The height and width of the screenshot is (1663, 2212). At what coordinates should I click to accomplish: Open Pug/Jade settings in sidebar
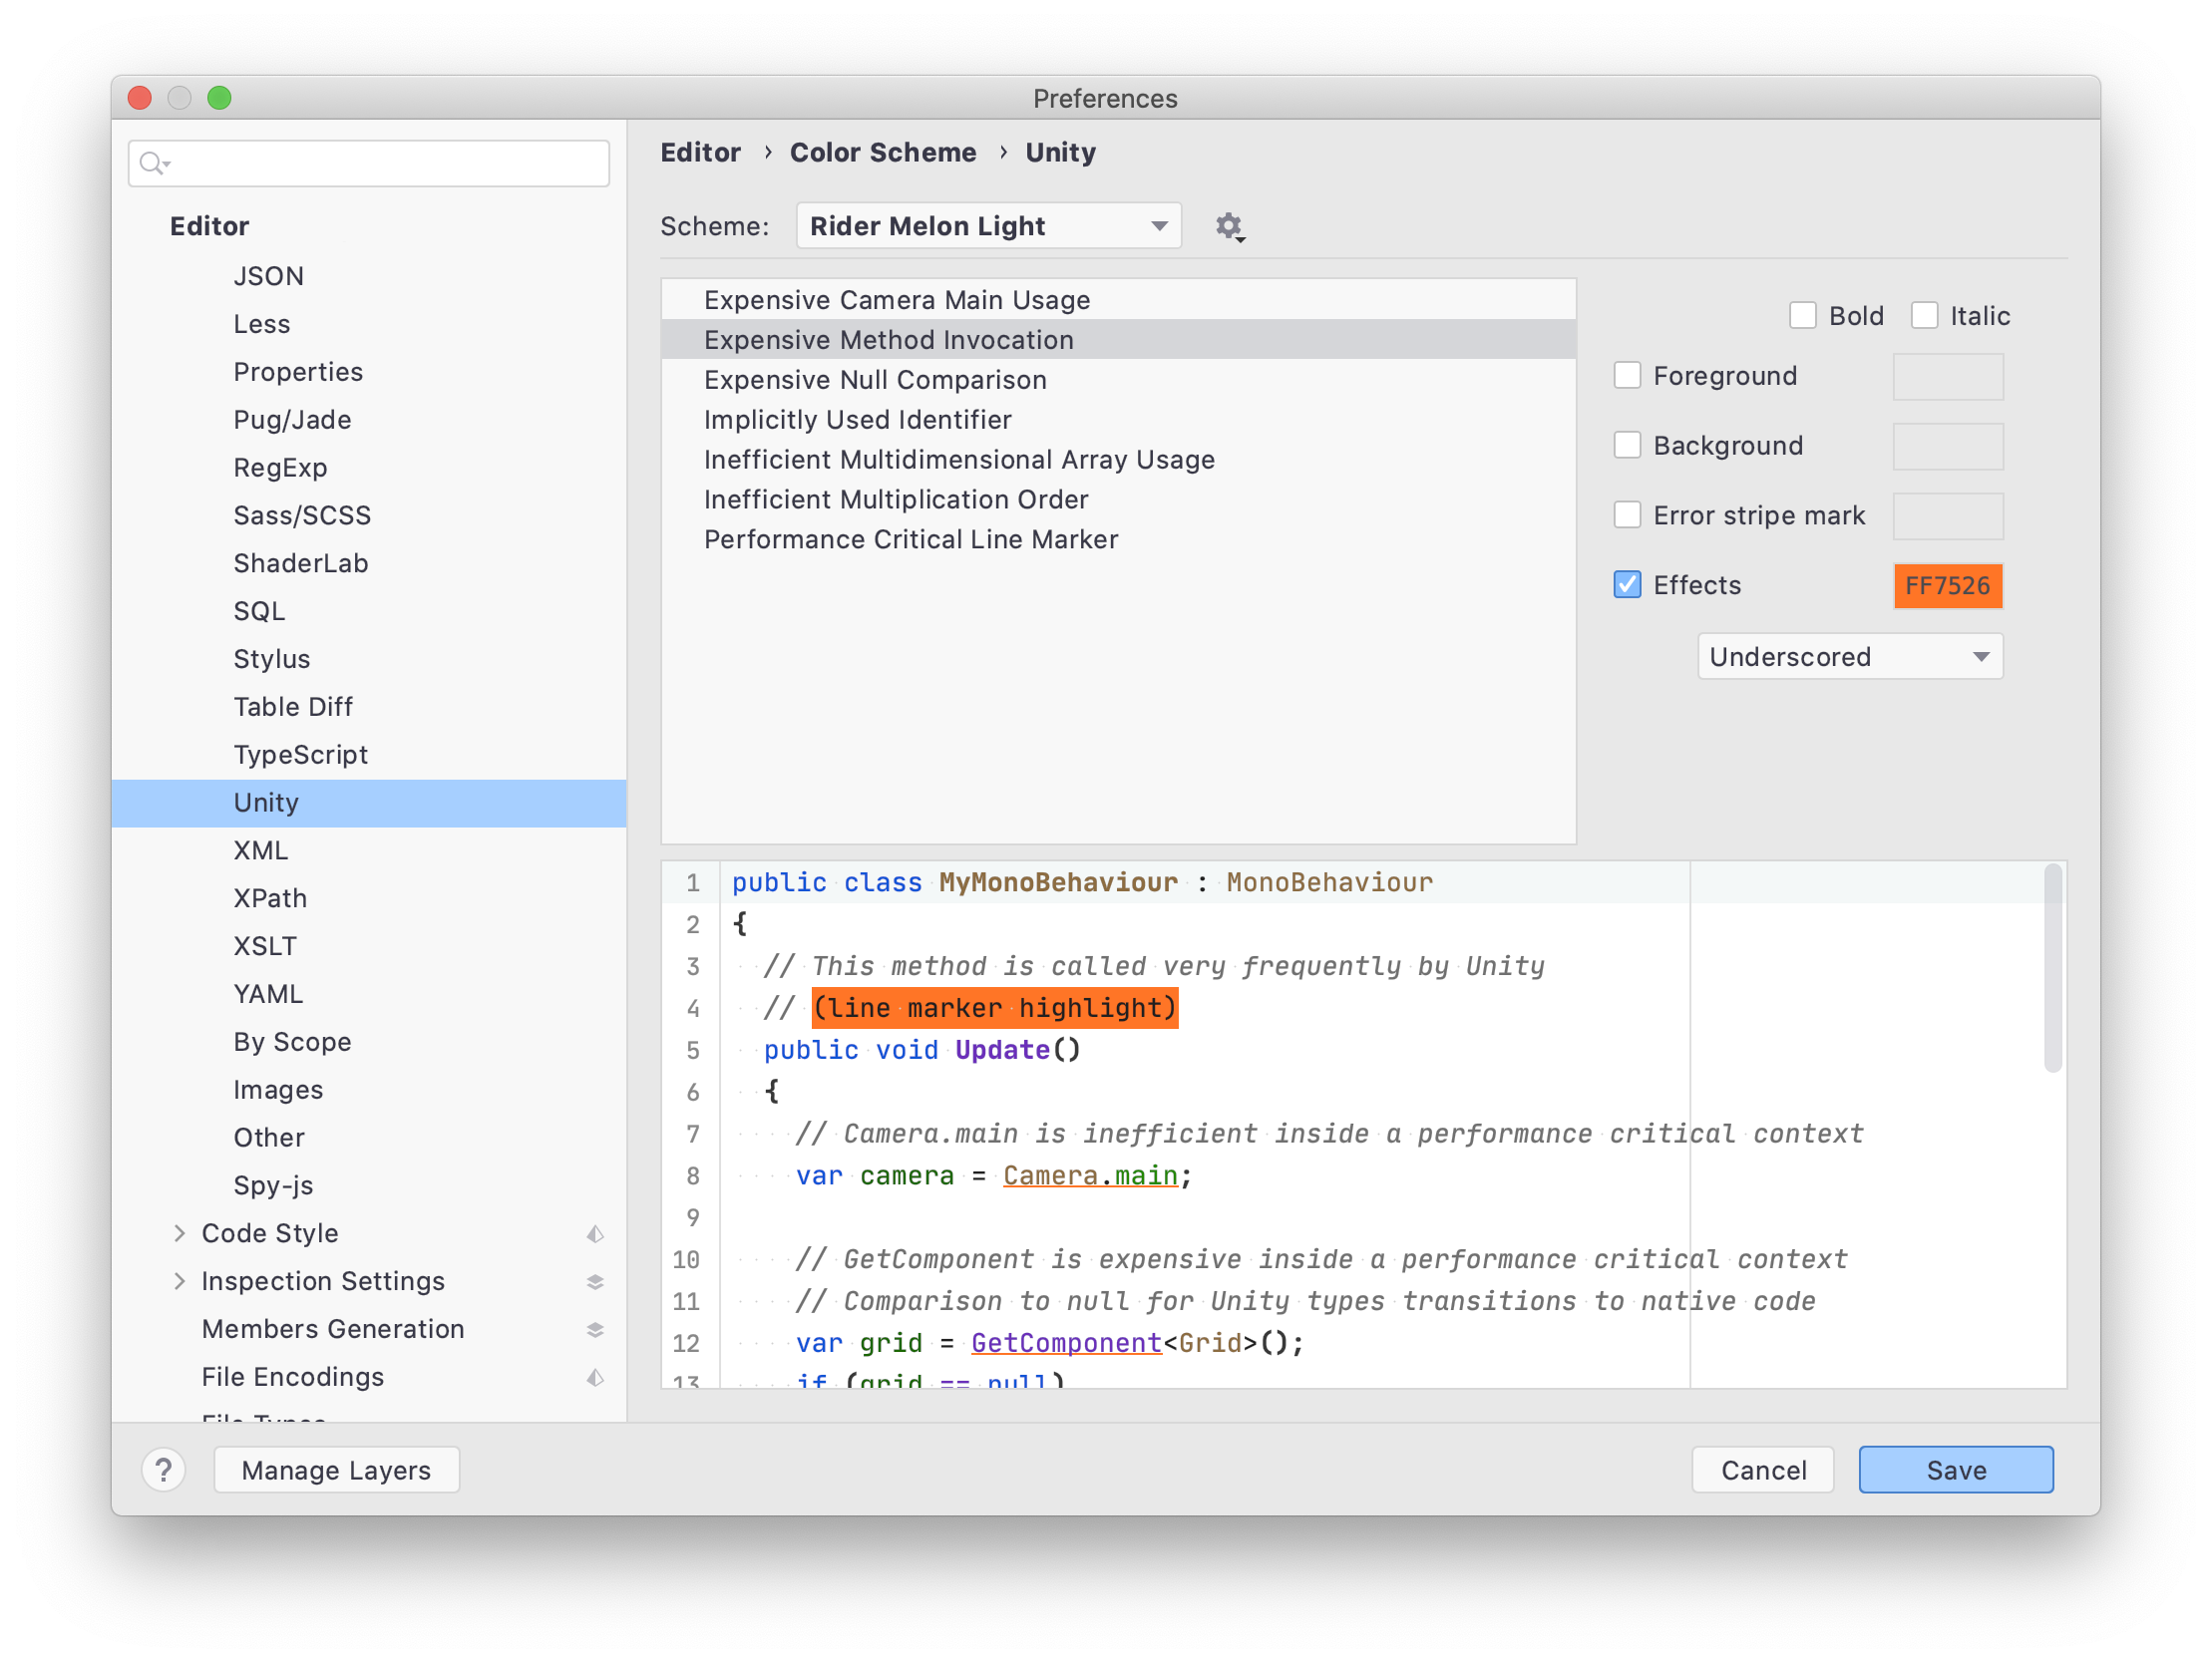pyautogui.click(x=369, y=421)
